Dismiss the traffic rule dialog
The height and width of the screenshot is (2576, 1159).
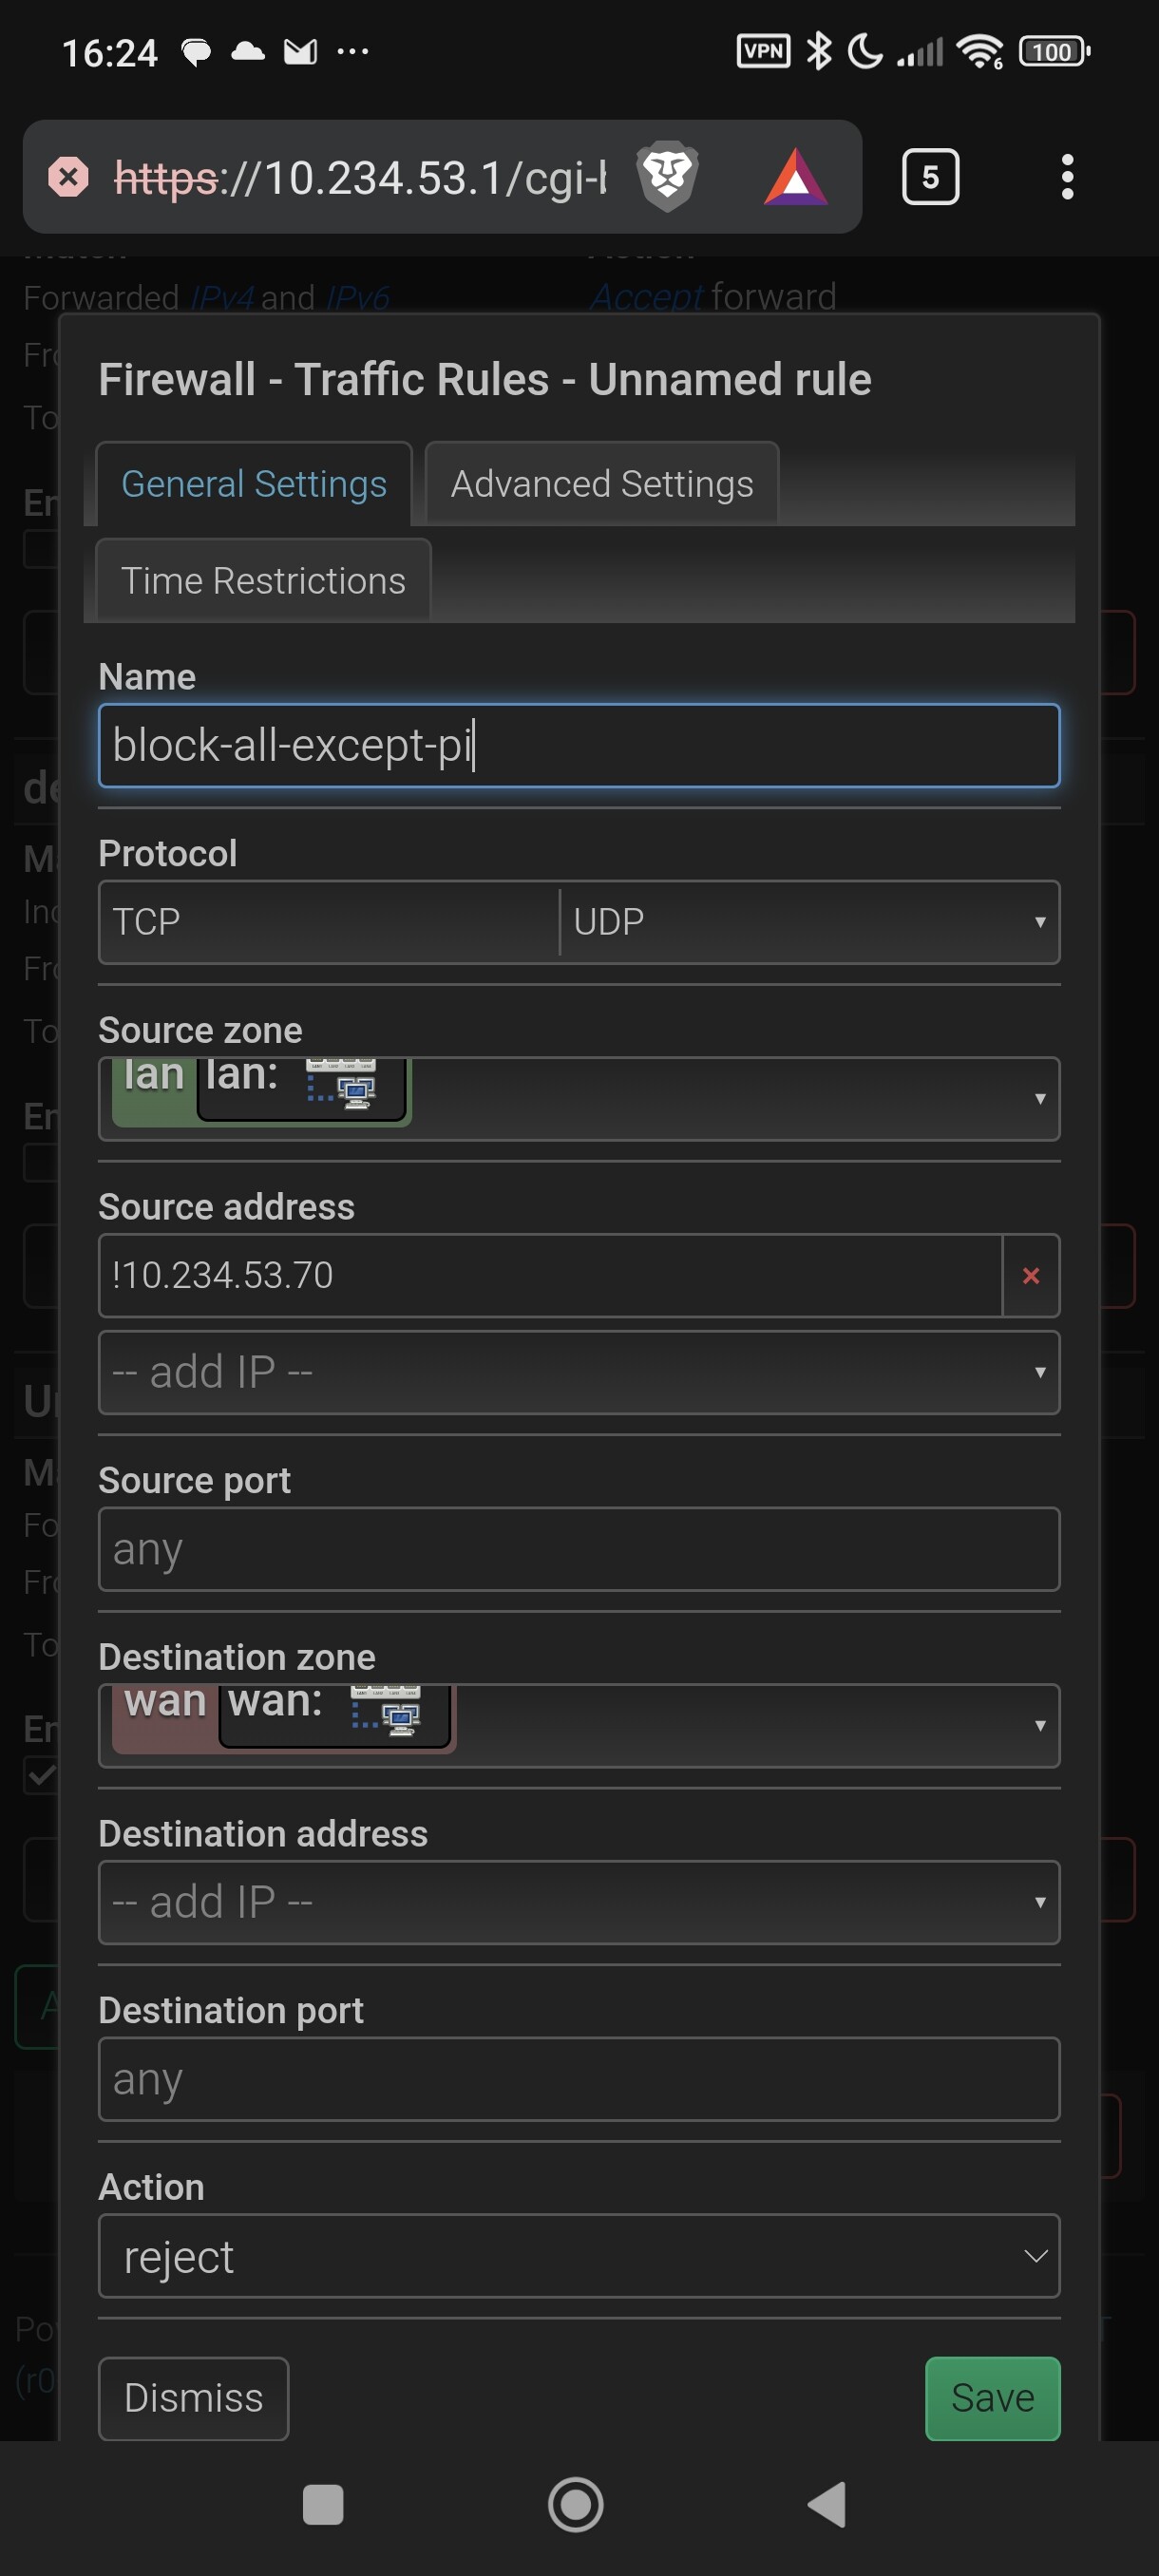click(x=193, y=2397)
